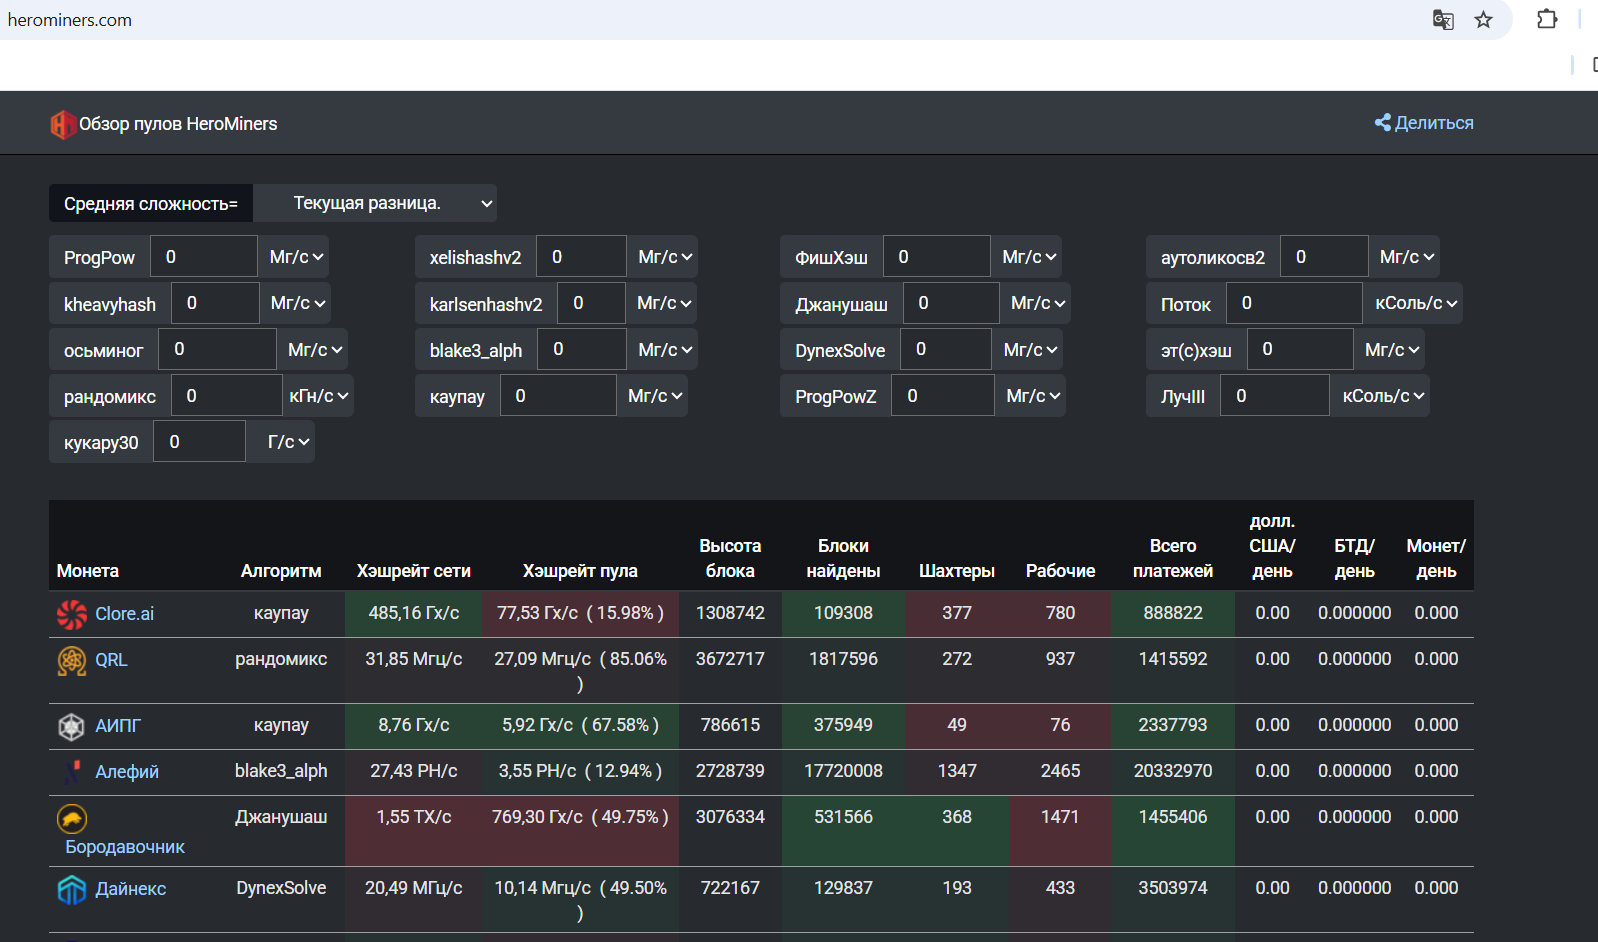The image size is (1598, 942).
Task: Sort by Хэшрейт сети column header
Action: pyautogui.click(x=414, y=571)
